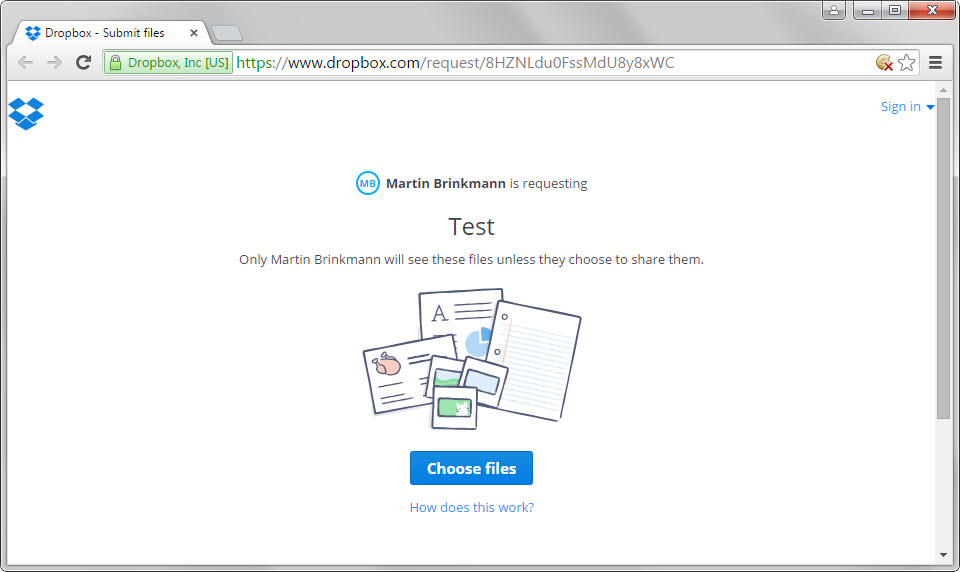This screenshot has width=960, height=572.
Task: Open the Chrome user profile button
Action: pos(834,10)
